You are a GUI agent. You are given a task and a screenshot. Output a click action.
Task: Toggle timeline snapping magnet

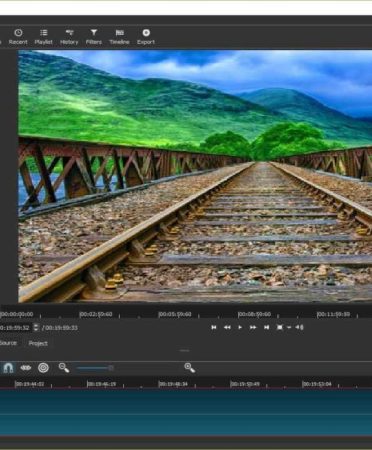click(8, 368)
